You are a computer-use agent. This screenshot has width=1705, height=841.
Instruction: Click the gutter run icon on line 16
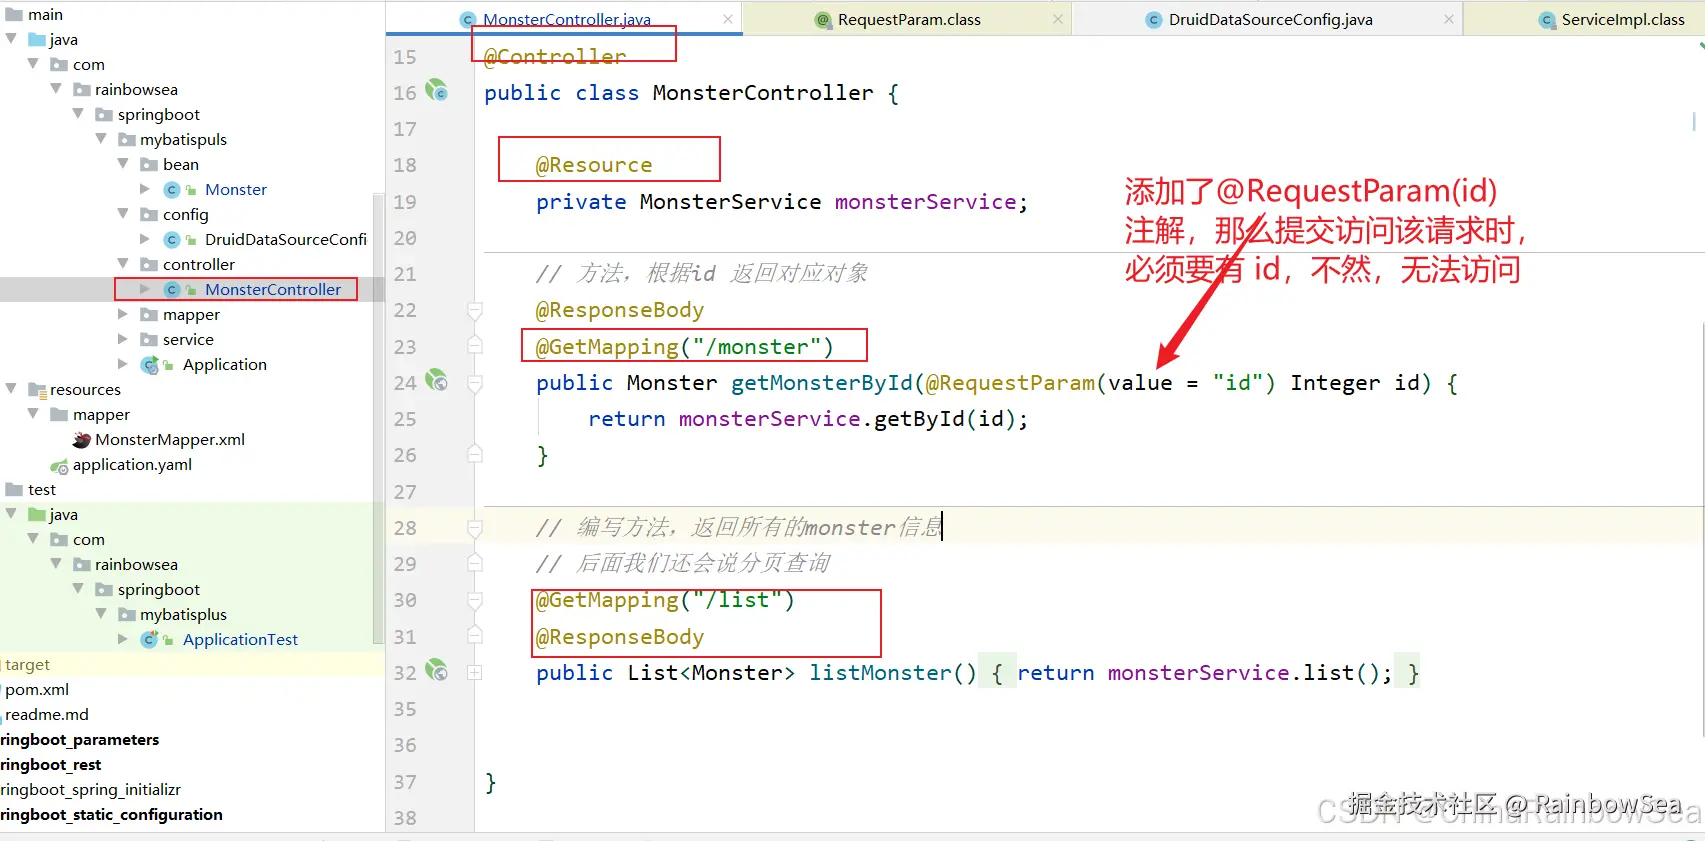click(x=436, y=91)
